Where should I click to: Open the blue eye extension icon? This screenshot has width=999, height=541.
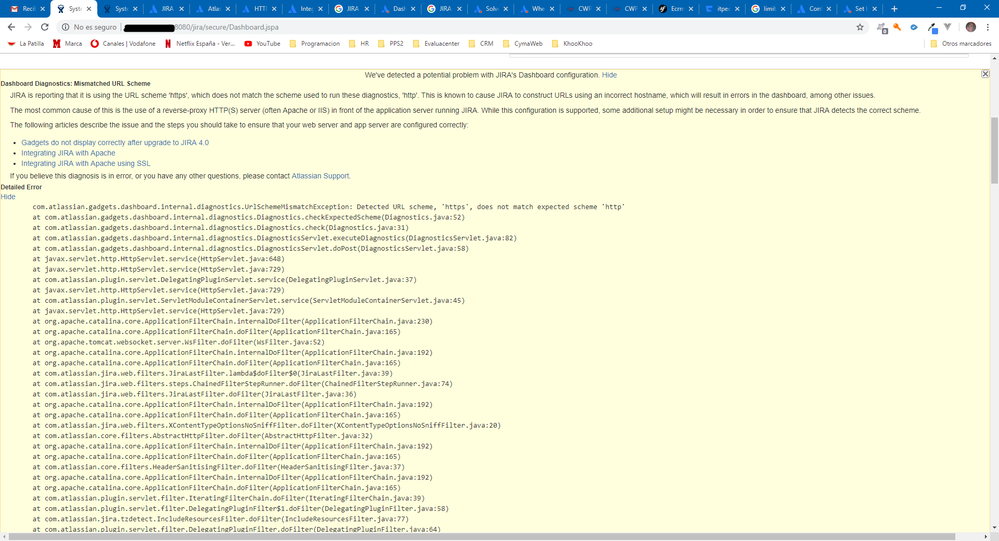[x=914, y=27]
